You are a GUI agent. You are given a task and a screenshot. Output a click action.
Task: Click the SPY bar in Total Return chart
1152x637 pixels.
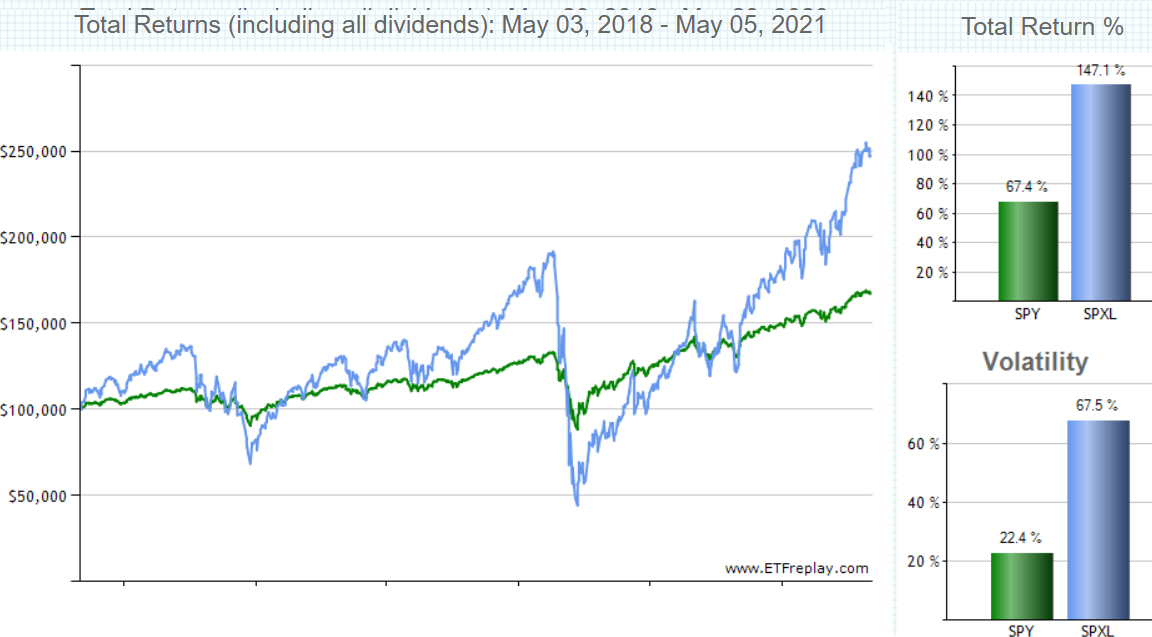[1028, 251]
